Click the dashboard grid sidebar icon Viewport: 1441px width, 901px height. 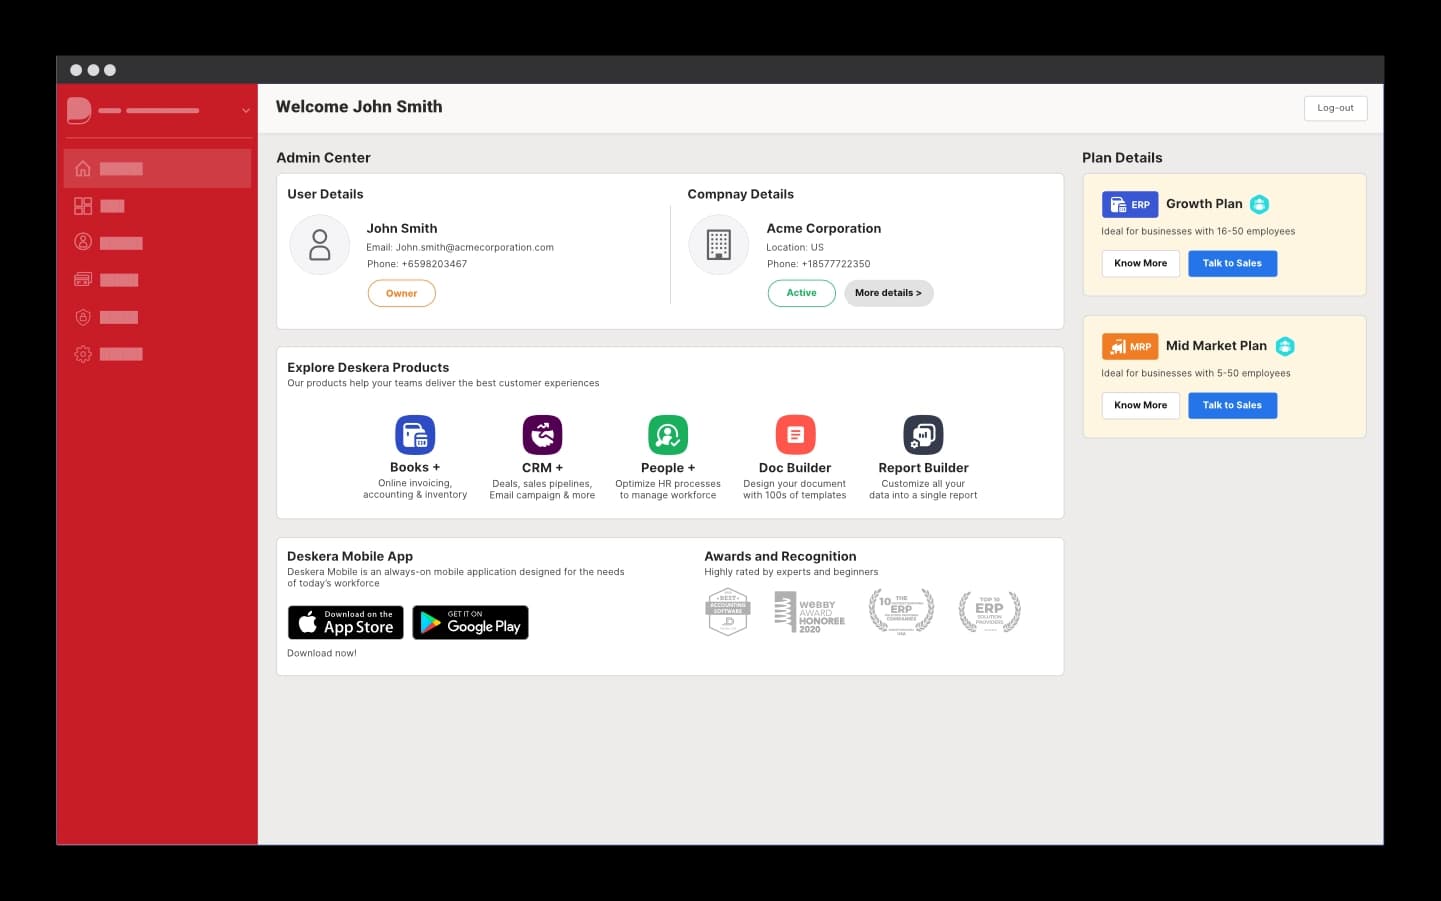83,206
